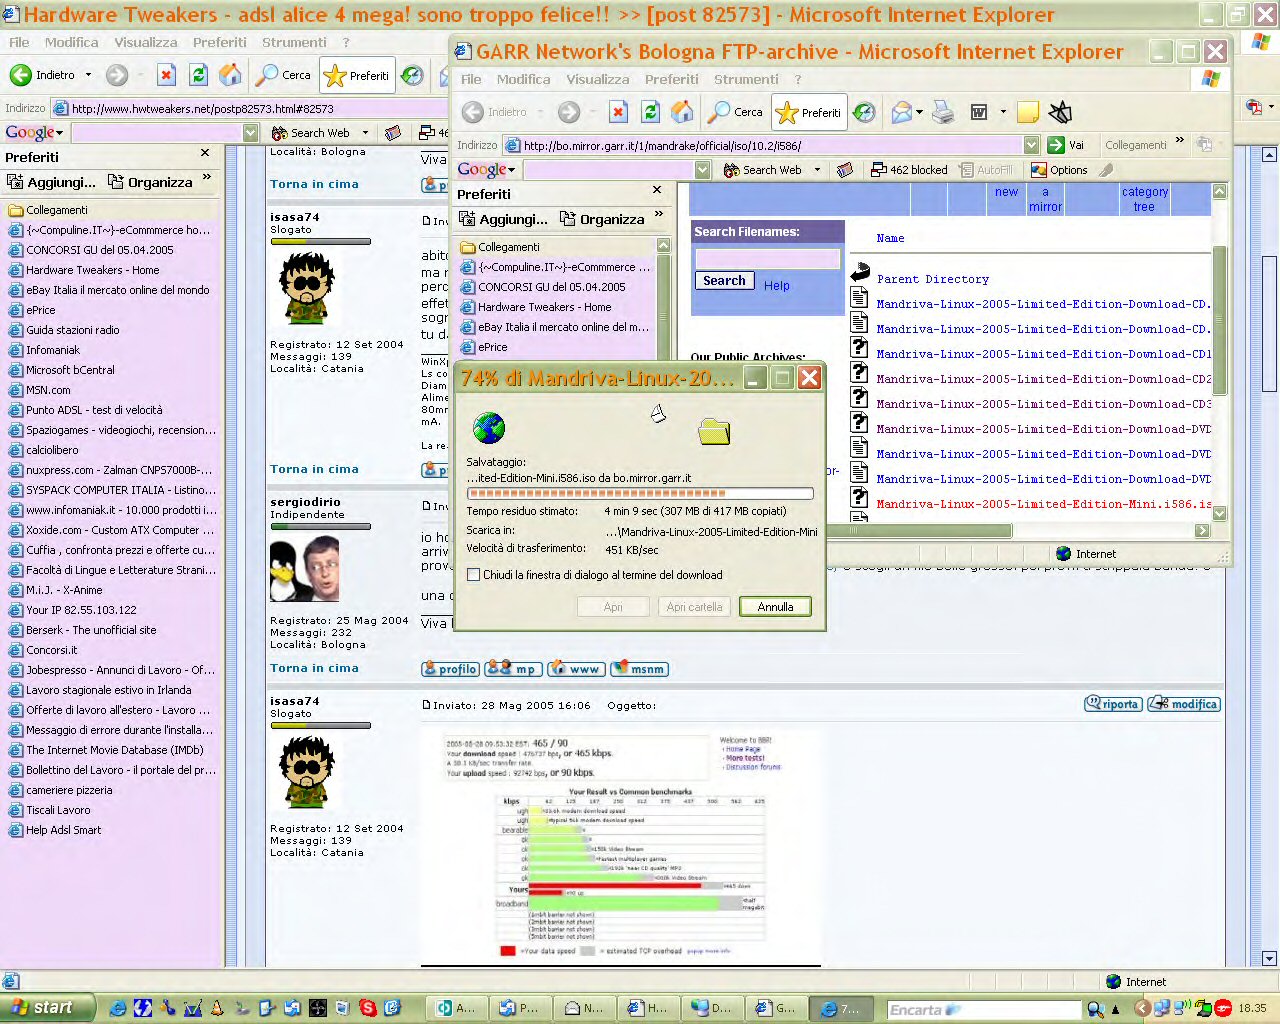Open Back button history dropdown in Hardware Tweakers
Image resolution: width=1280 pixels, height=1024 pixels.
coord(88,75)
